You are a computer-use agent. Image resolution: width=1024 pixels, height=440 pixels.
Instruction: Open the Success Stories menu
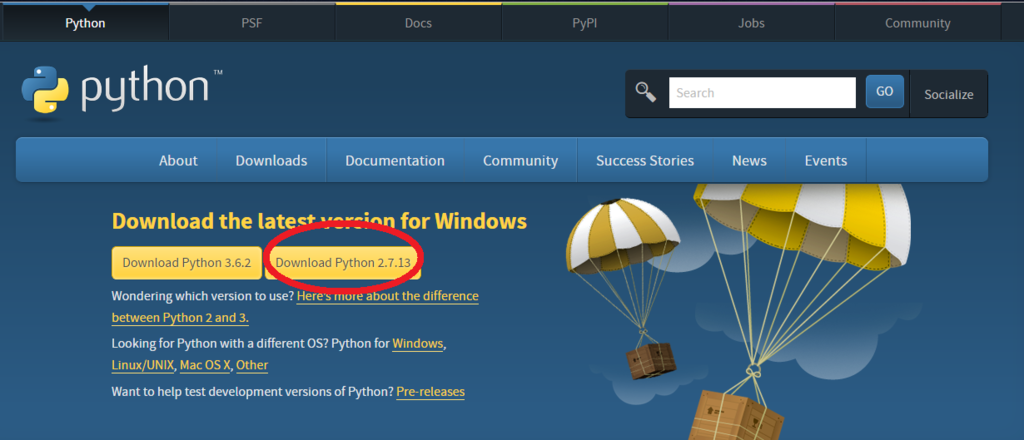(x=645, y=161)
